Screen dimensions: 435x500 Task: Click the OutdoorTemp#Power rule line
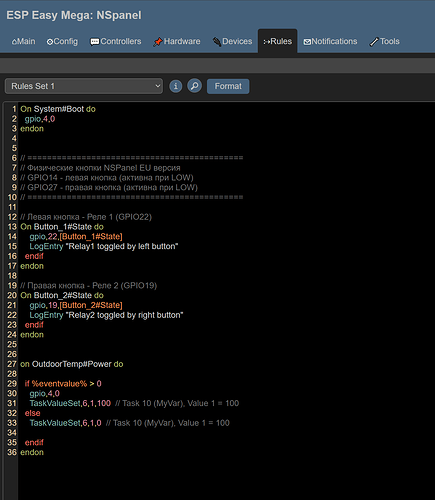[x=72, y=364]
